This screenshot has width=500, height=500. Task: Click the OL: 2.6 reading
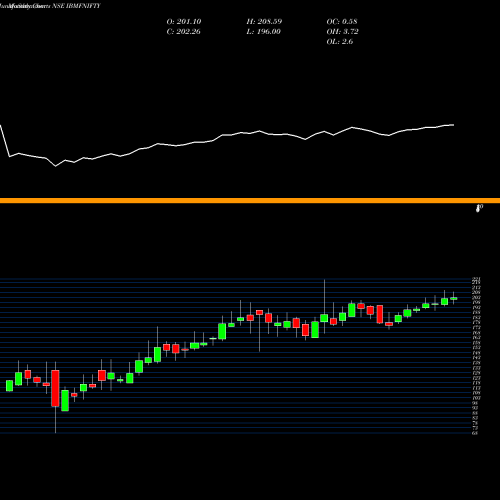[x=340, y=41]
